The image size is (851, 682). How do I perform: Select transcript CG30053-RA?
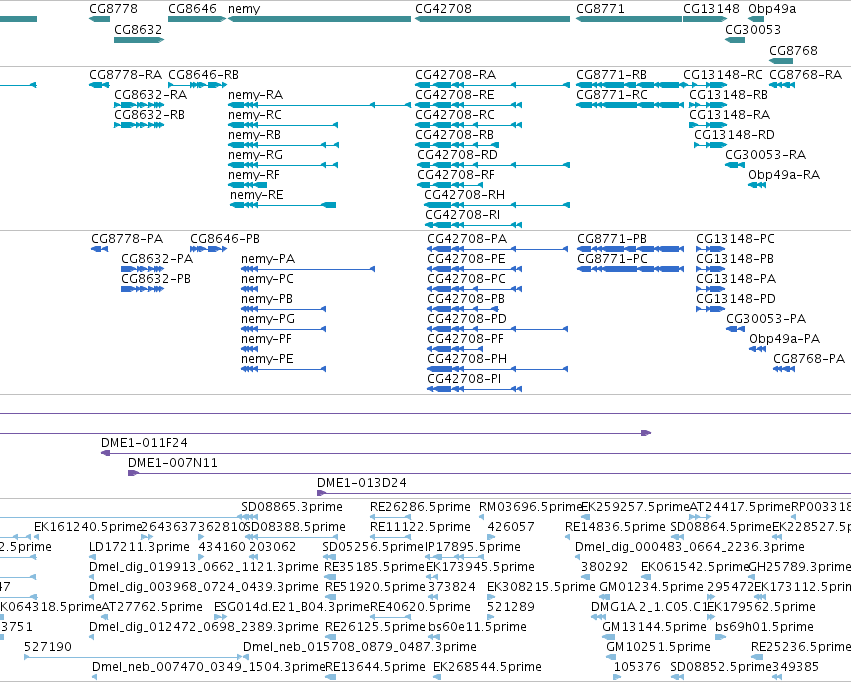[765, 155]
